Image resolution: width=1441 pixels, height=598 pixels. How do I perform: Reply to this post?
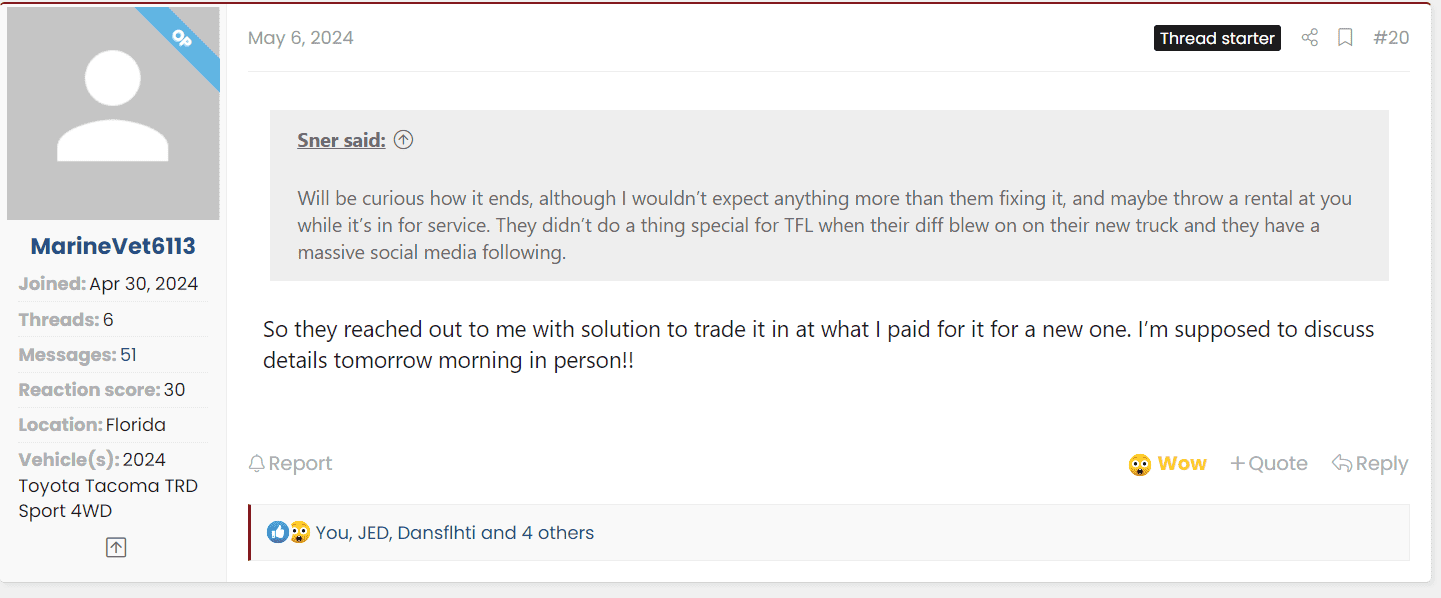coord(1370,464)
